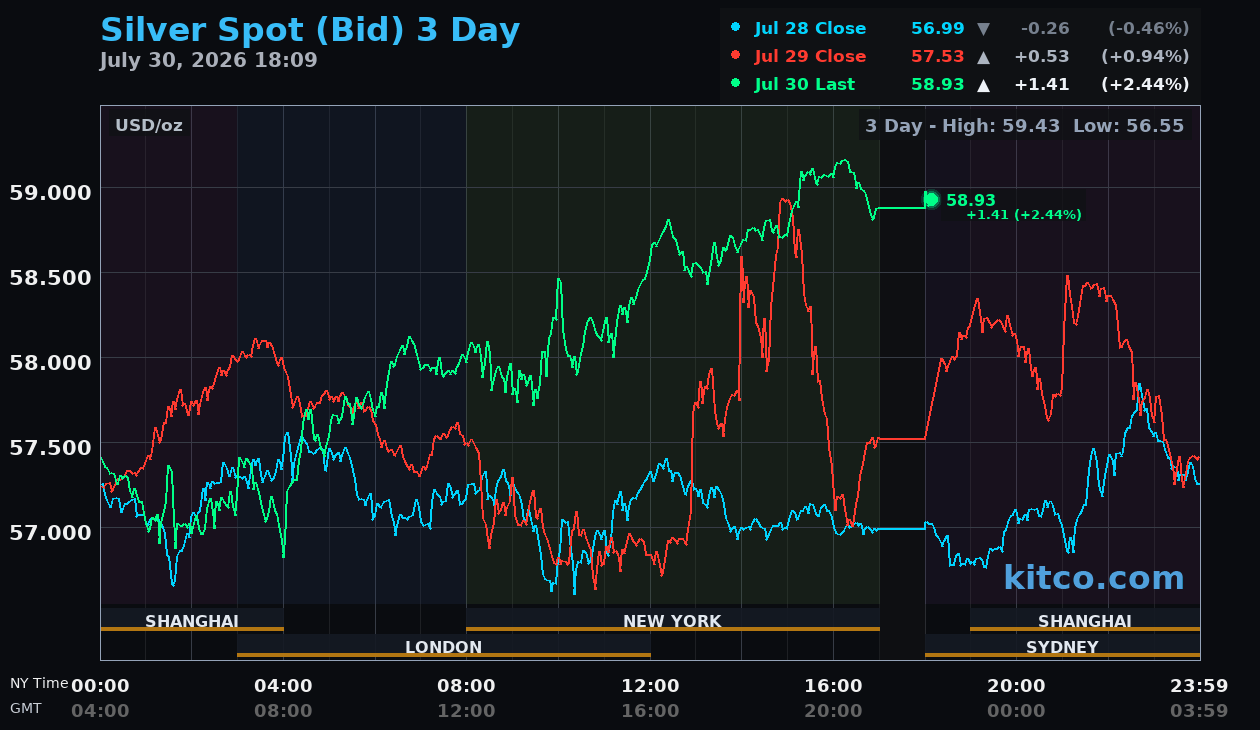Click the 58.500 y-axis label
1260x730 pixels.
click(x=50, y=276)
